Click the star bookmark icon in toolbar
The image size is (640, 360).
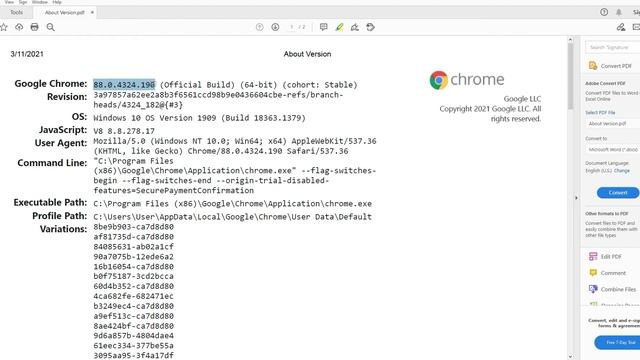pyautogui.click(x=4, y=27)
